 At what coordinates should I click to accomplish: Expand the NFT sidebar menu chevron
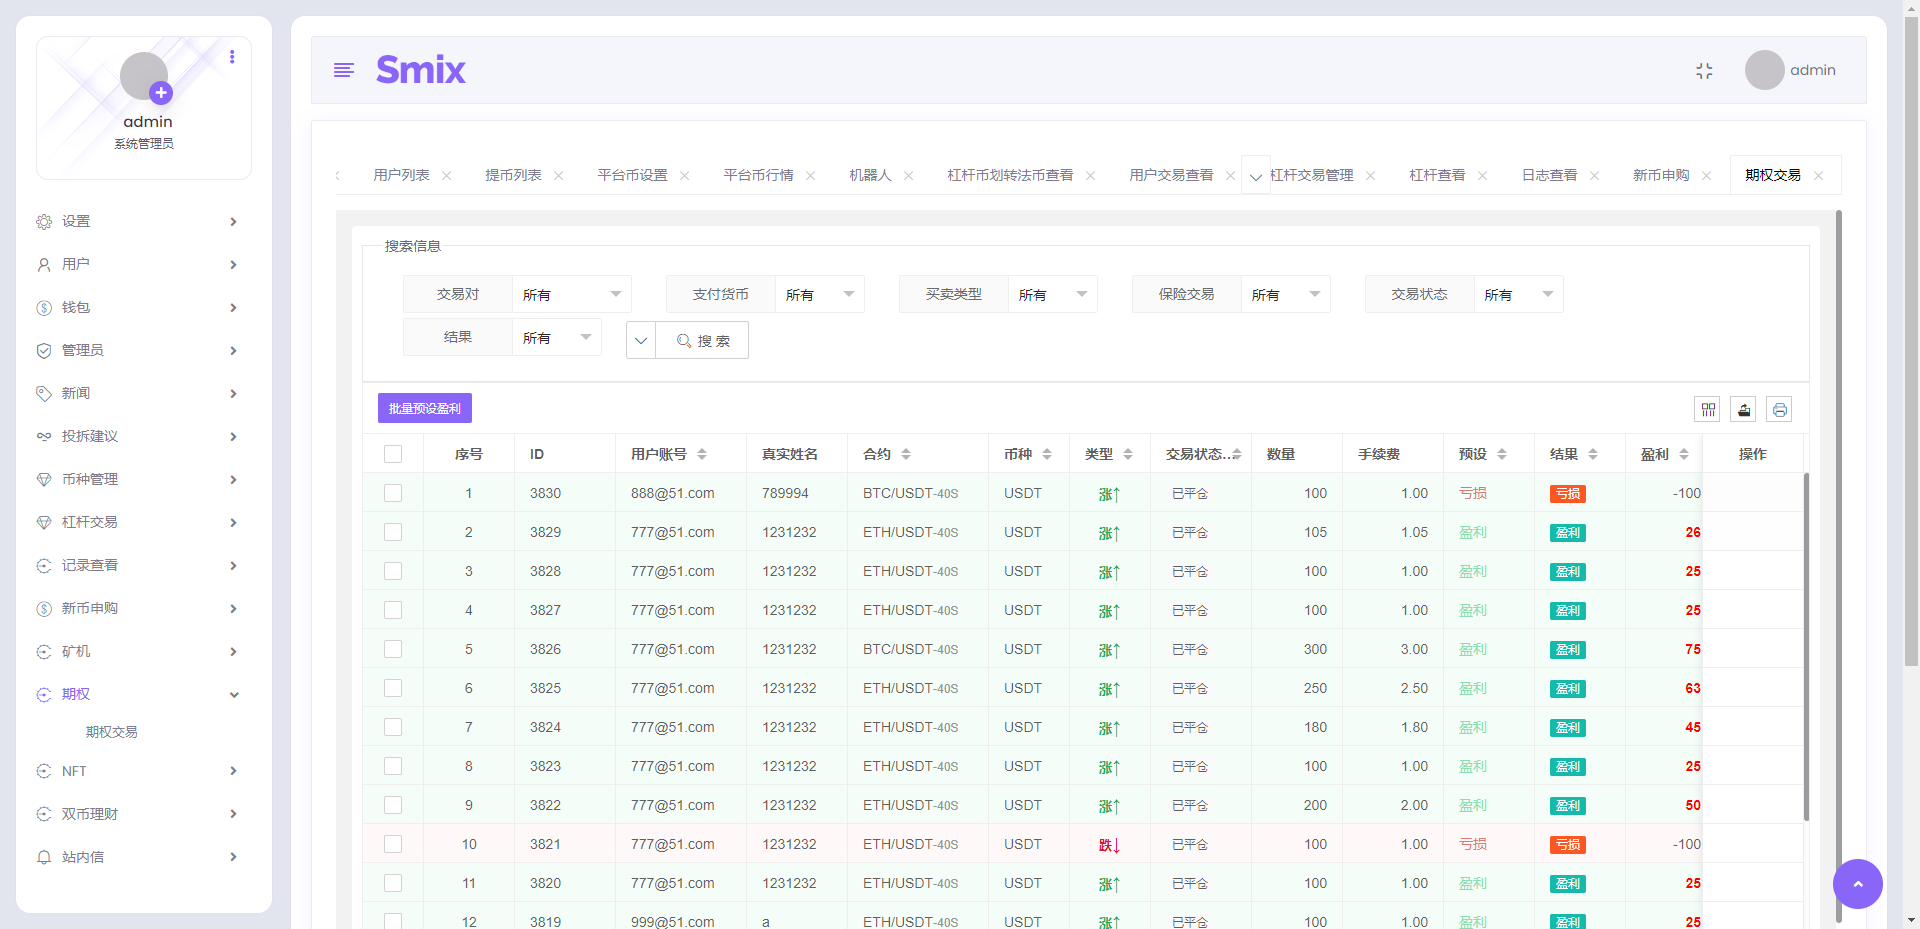(x=234, y=771)
